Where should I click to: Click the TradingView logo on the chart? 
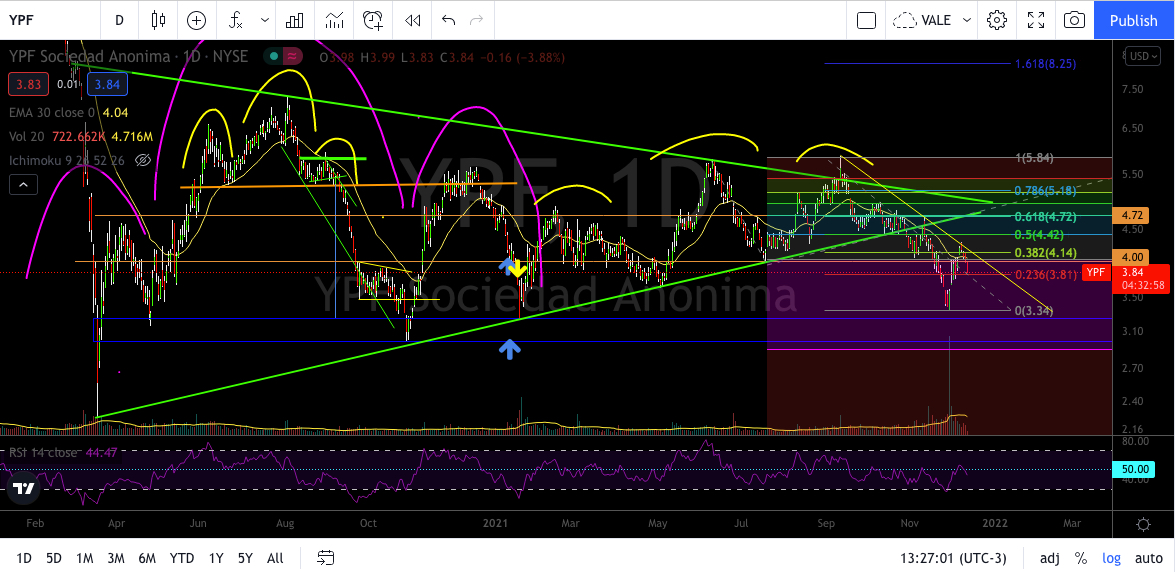22,488
